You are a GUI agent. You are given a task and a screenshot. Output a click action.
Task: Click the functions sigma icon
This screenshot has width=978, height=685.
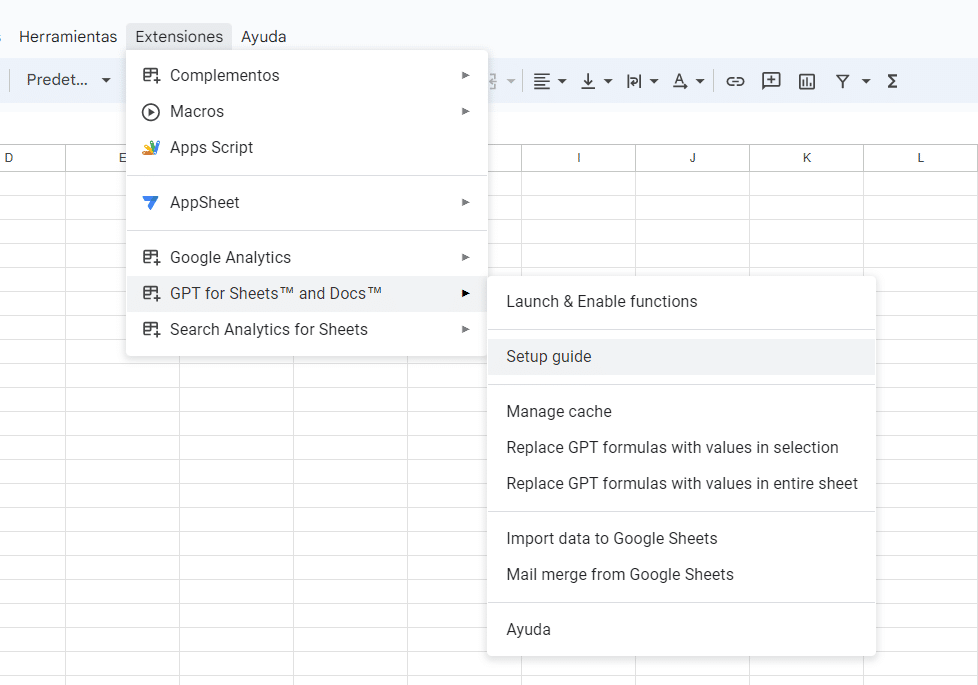892,81
